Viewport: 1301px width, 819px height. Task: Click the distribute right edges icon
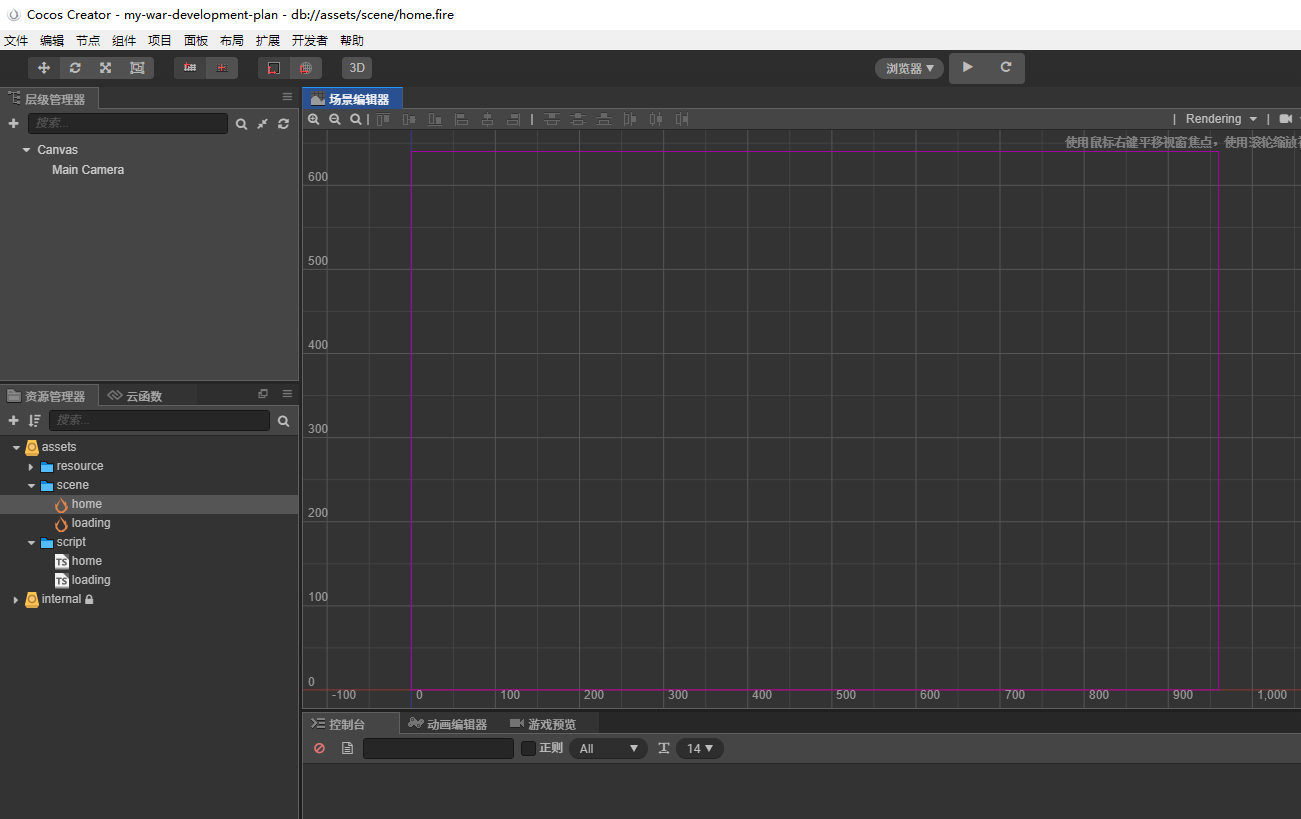pos(681,119)
